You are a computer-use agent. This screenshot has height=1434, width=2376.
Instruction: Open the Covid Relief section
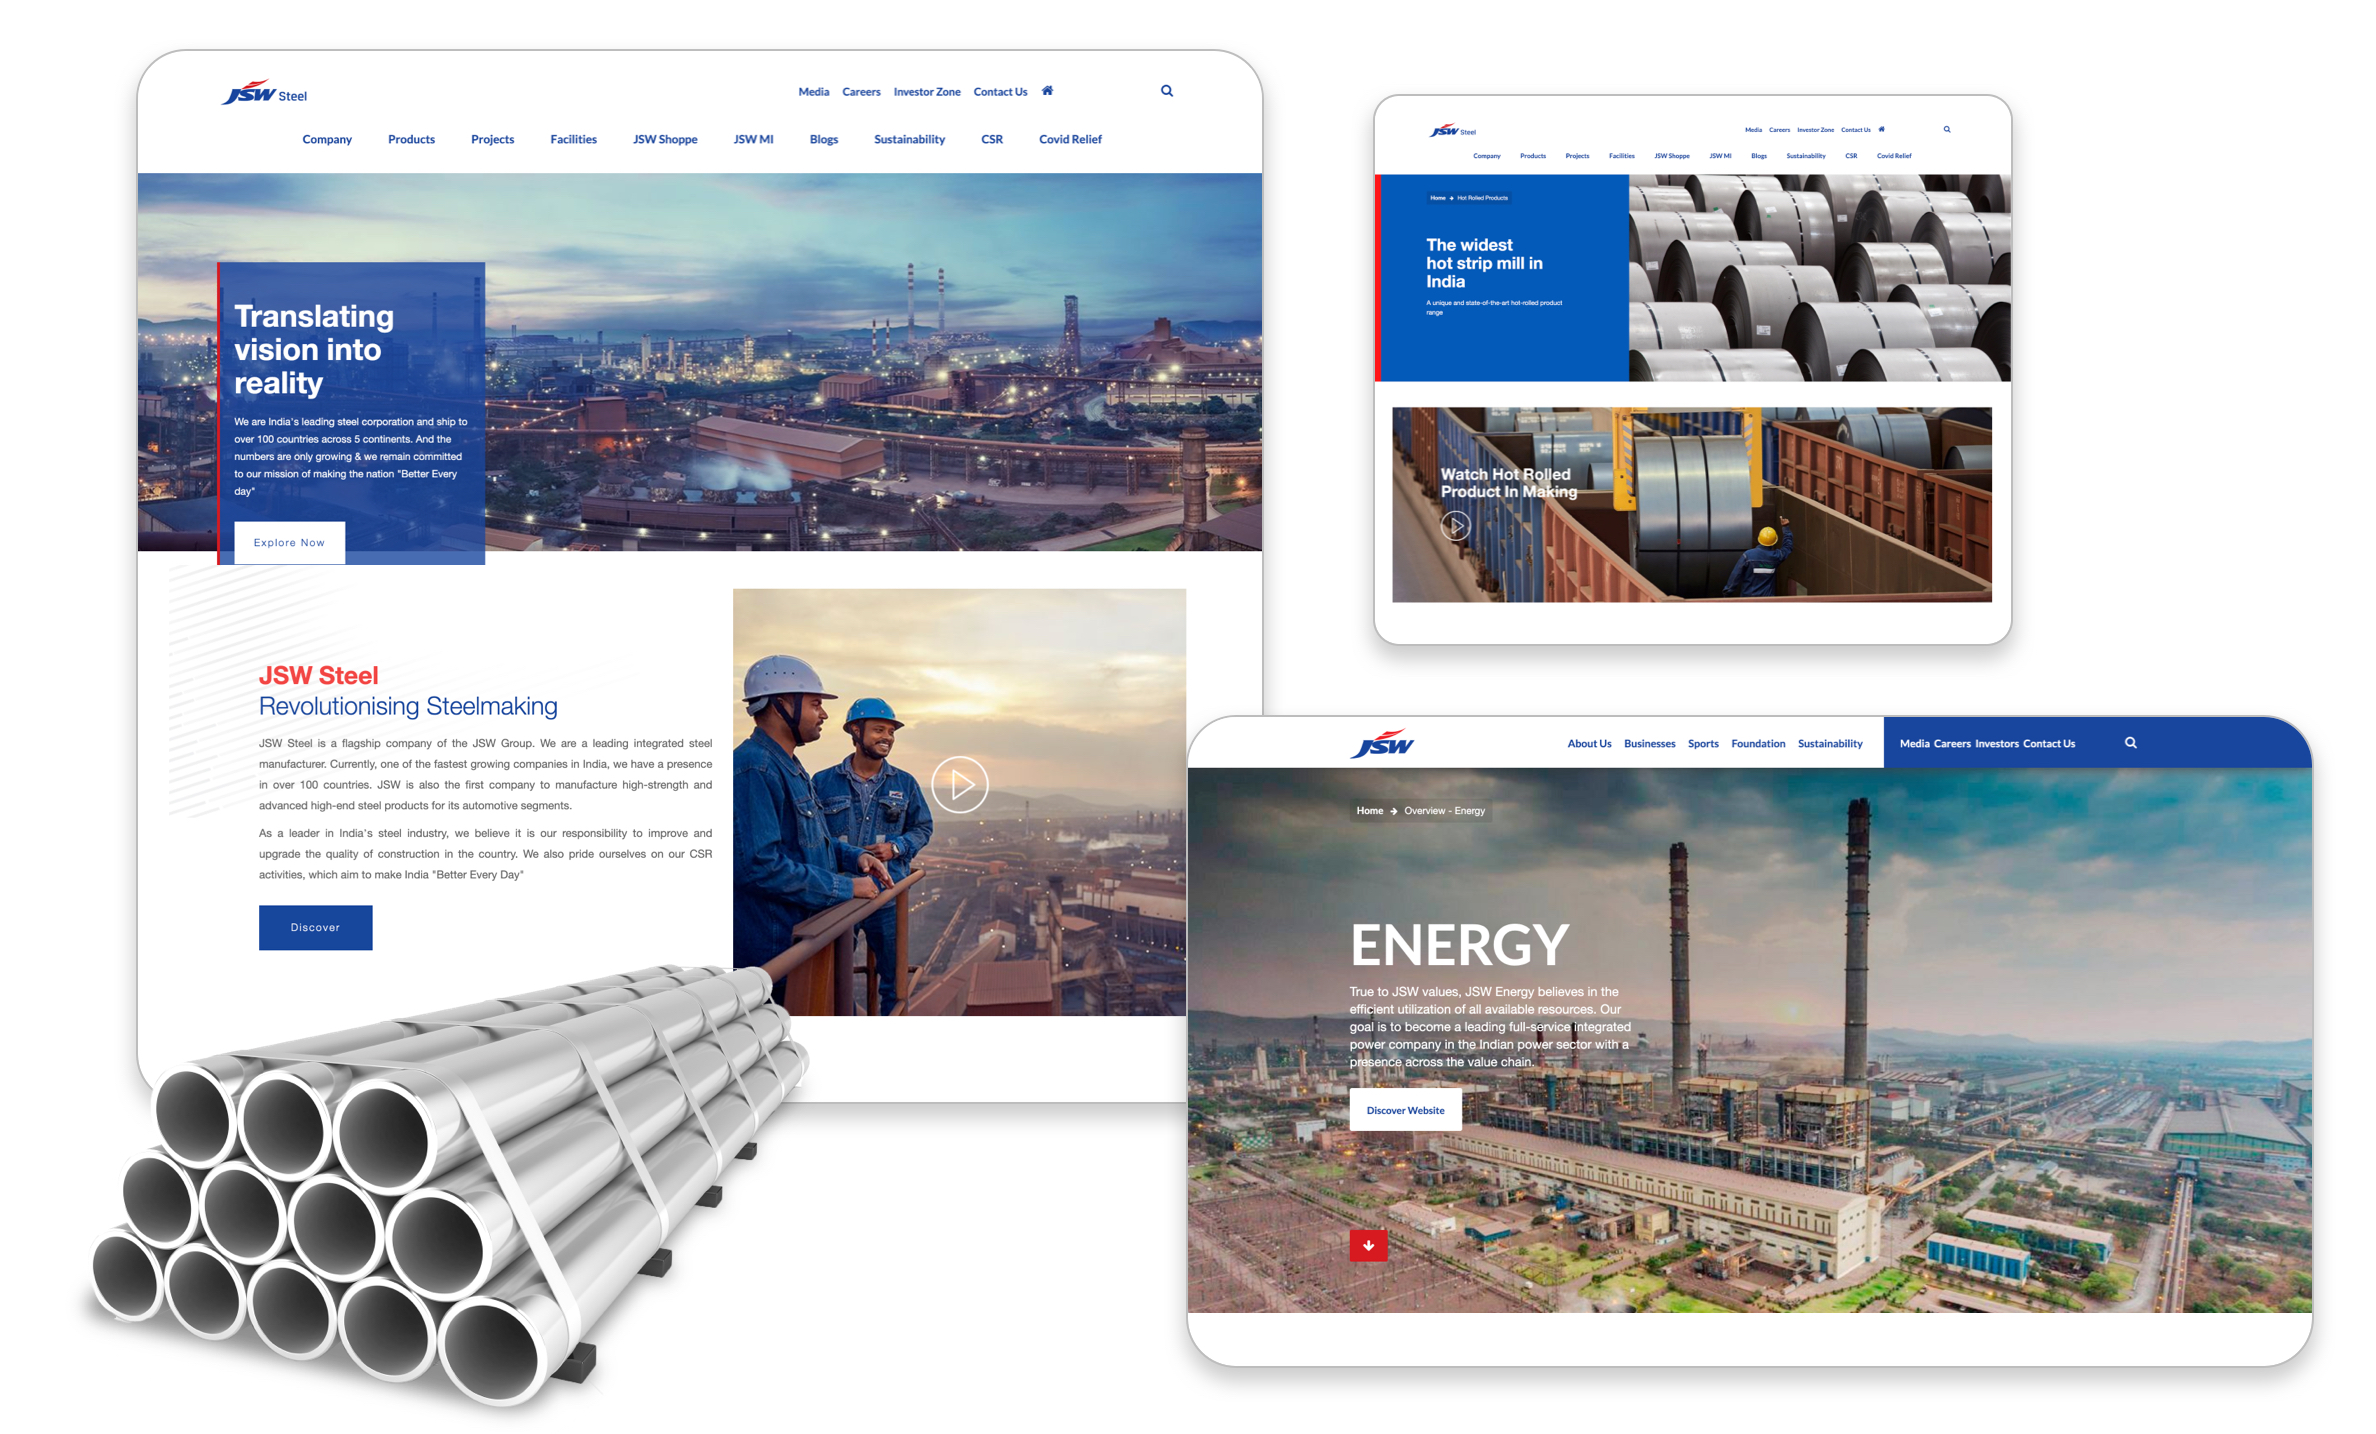coord(1070,139)
